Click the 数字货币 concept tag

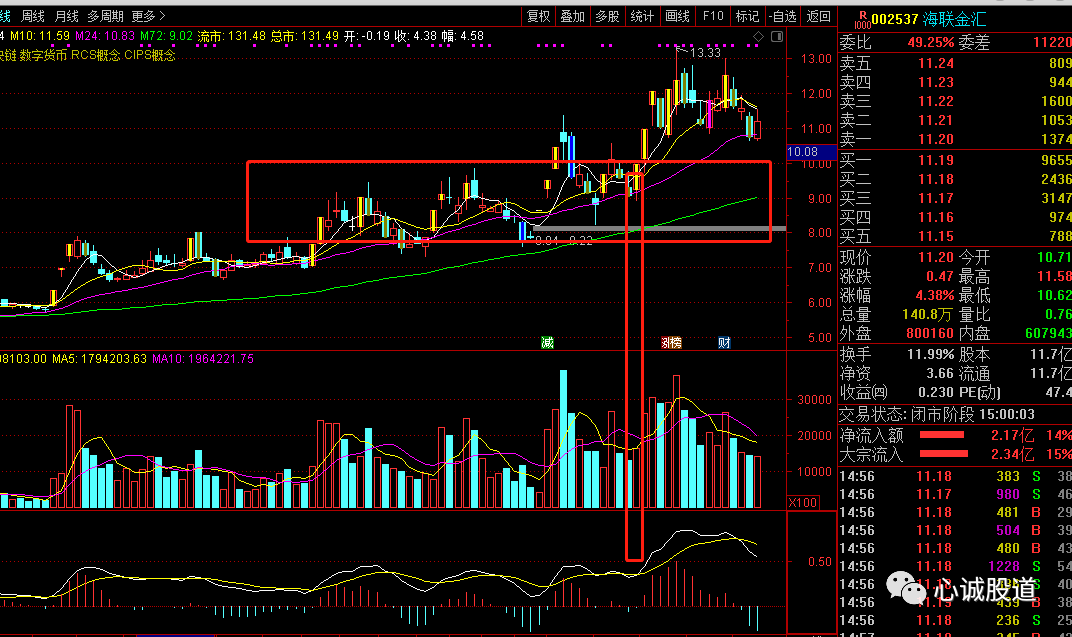click(43, 55)
